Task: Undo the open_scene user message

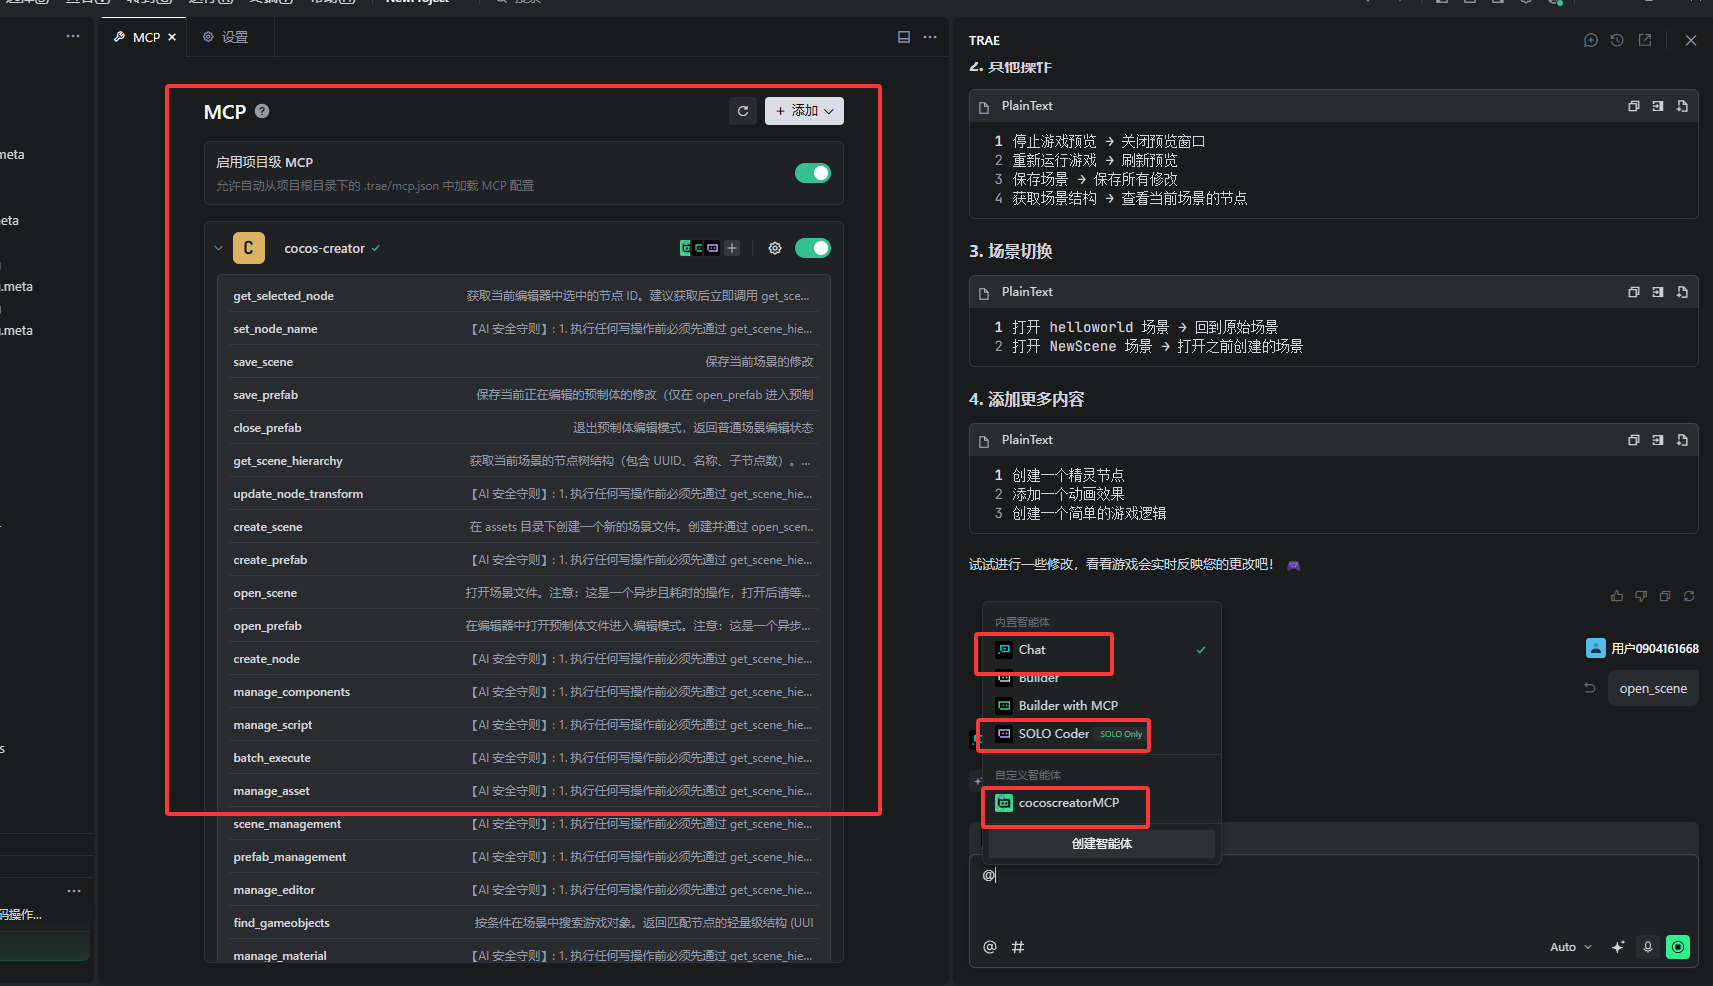Action: point(1590,688)
